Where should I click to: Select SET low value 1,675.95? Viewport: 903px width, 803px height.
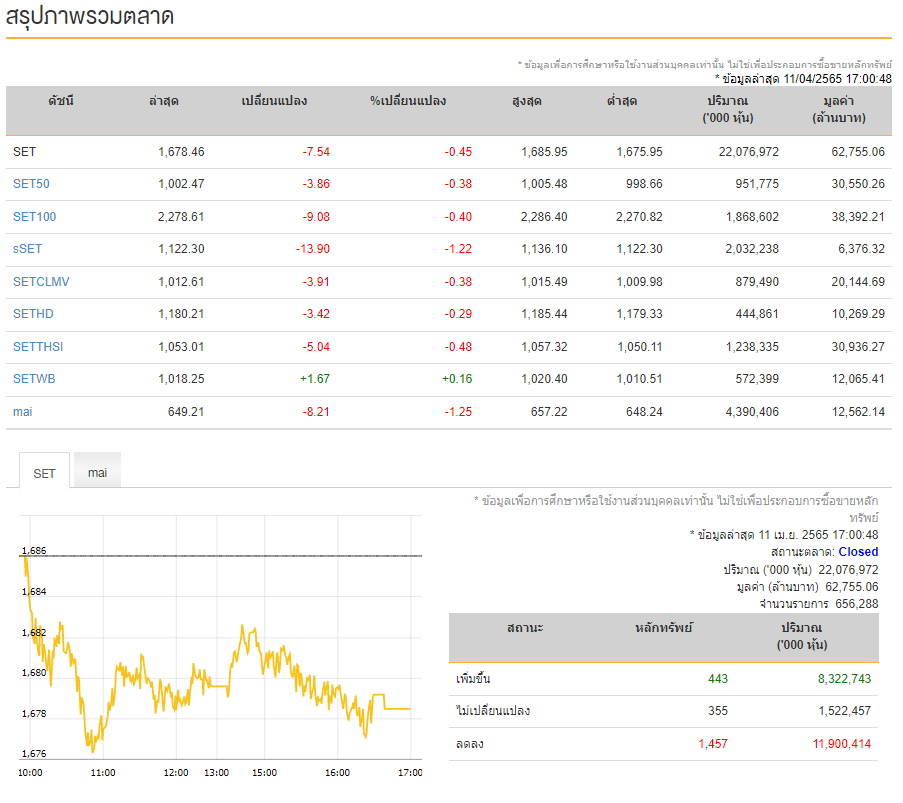[639, 151]
